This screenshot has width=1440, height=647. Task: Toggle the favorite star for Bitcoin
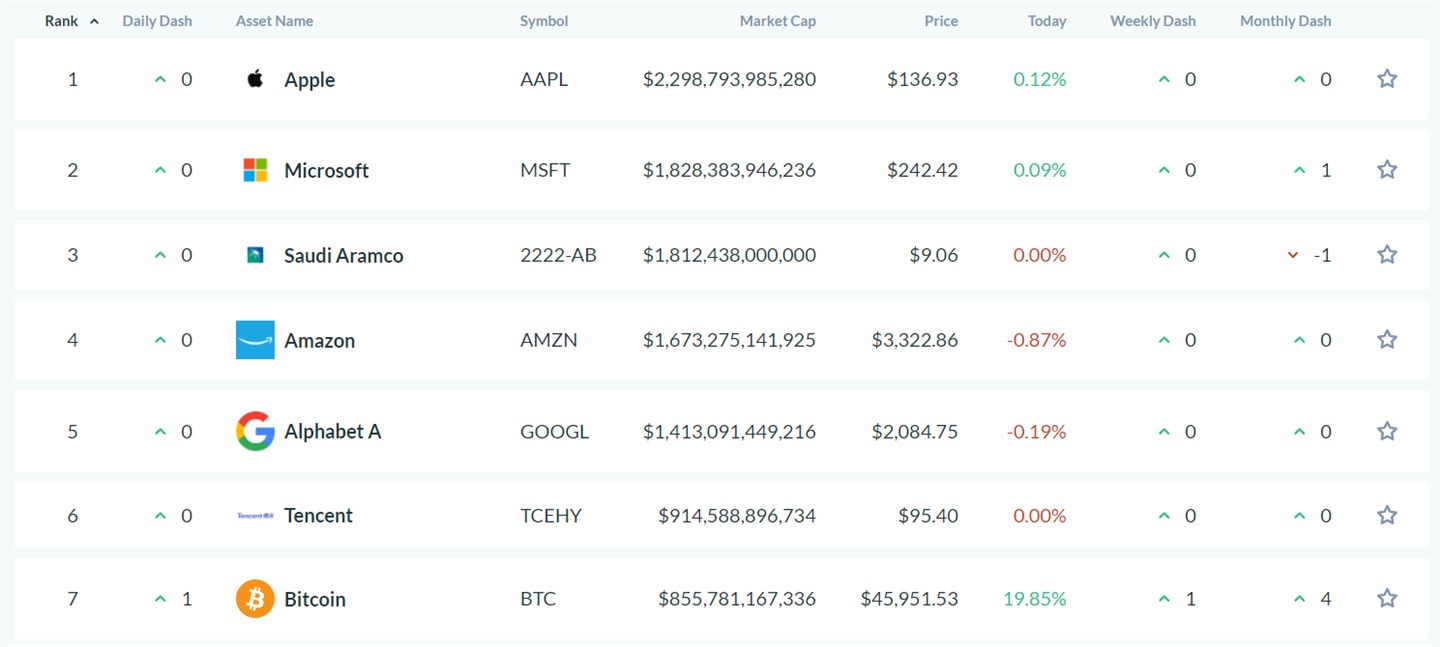pos(1387,598)
